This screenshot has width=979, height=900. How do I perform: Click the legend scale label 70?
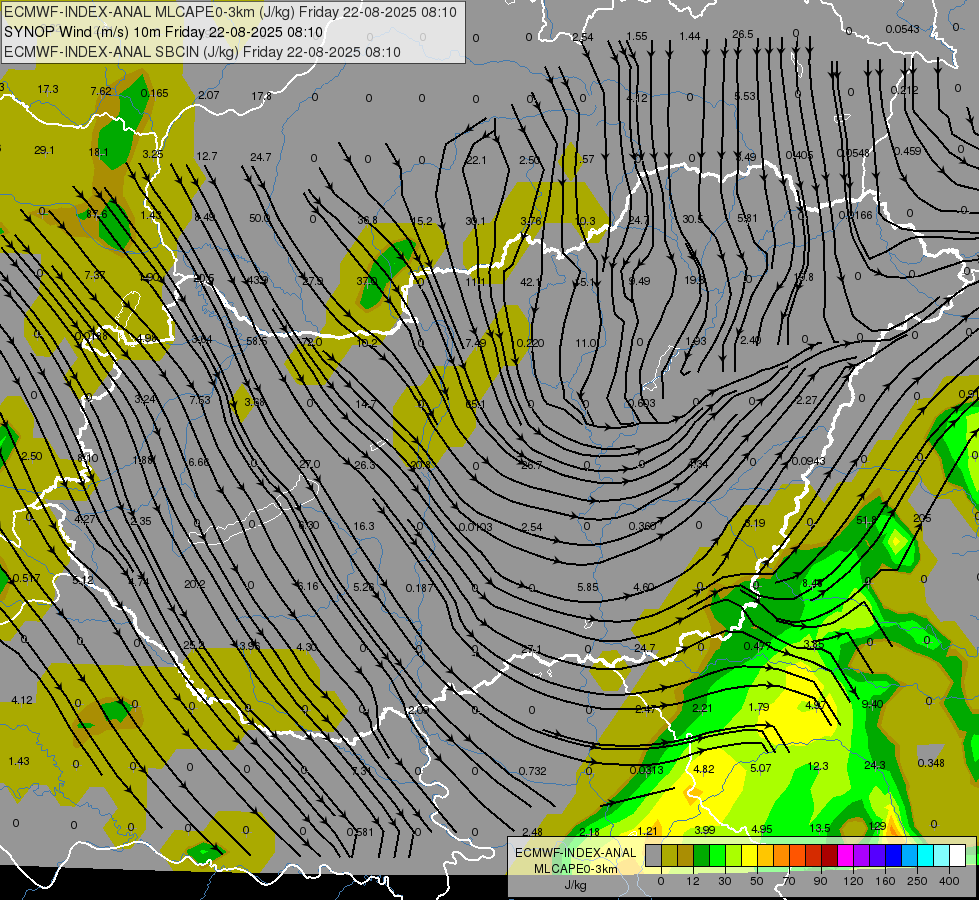pyautogui.click(x=789, y=881)
